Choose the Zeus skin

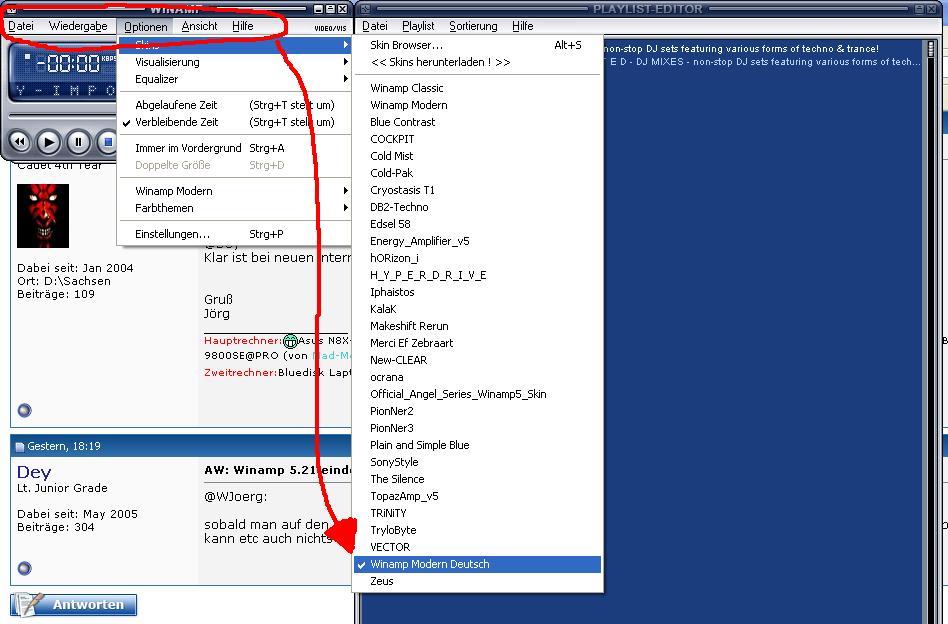478,580
